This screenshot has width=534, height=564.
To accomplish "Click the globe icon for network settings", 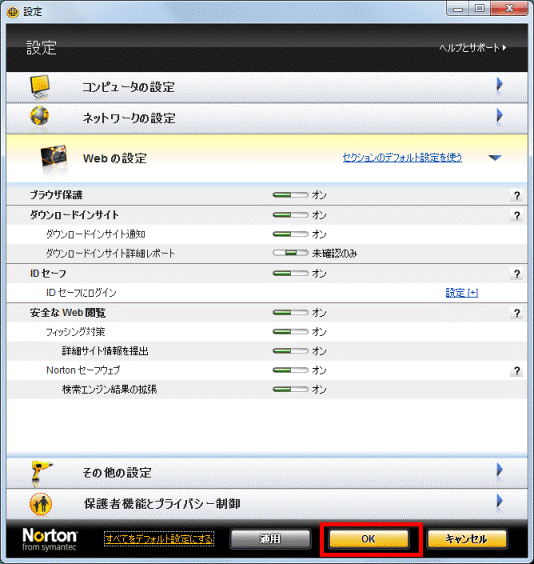I will coord(40,116).
